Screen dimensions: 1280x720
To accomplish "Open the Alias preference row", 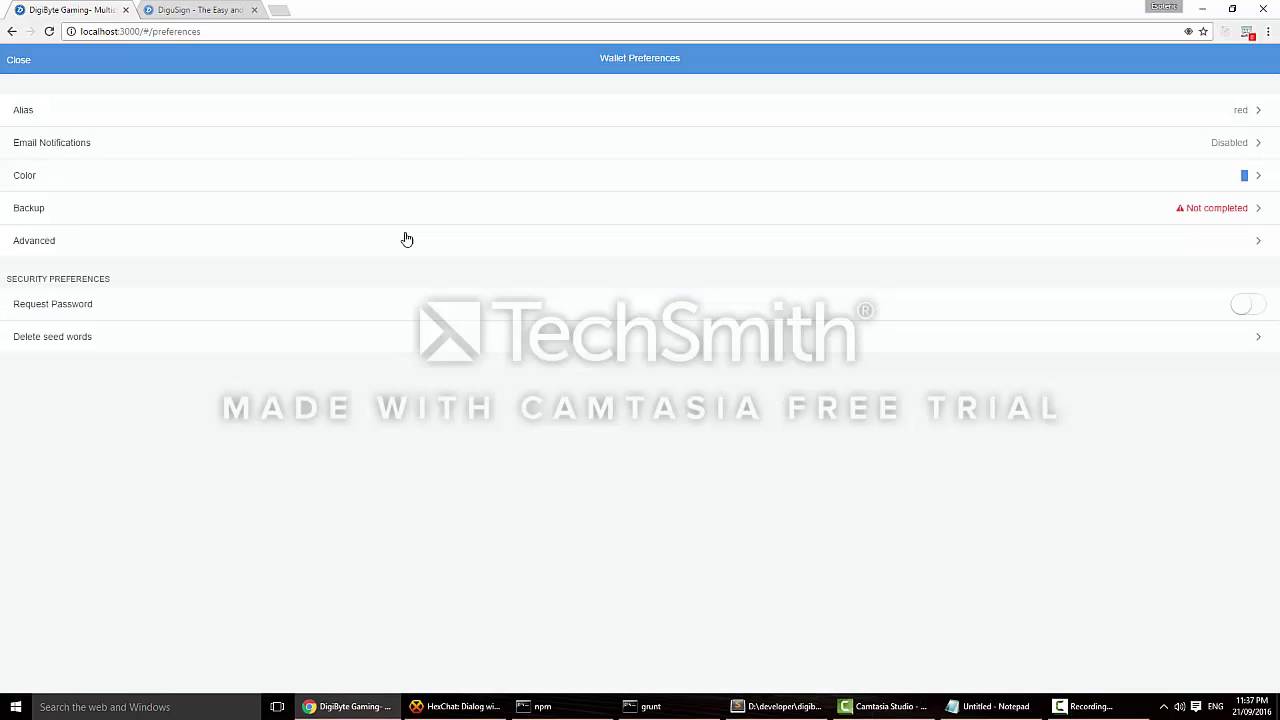I will [x=640, y=110].
